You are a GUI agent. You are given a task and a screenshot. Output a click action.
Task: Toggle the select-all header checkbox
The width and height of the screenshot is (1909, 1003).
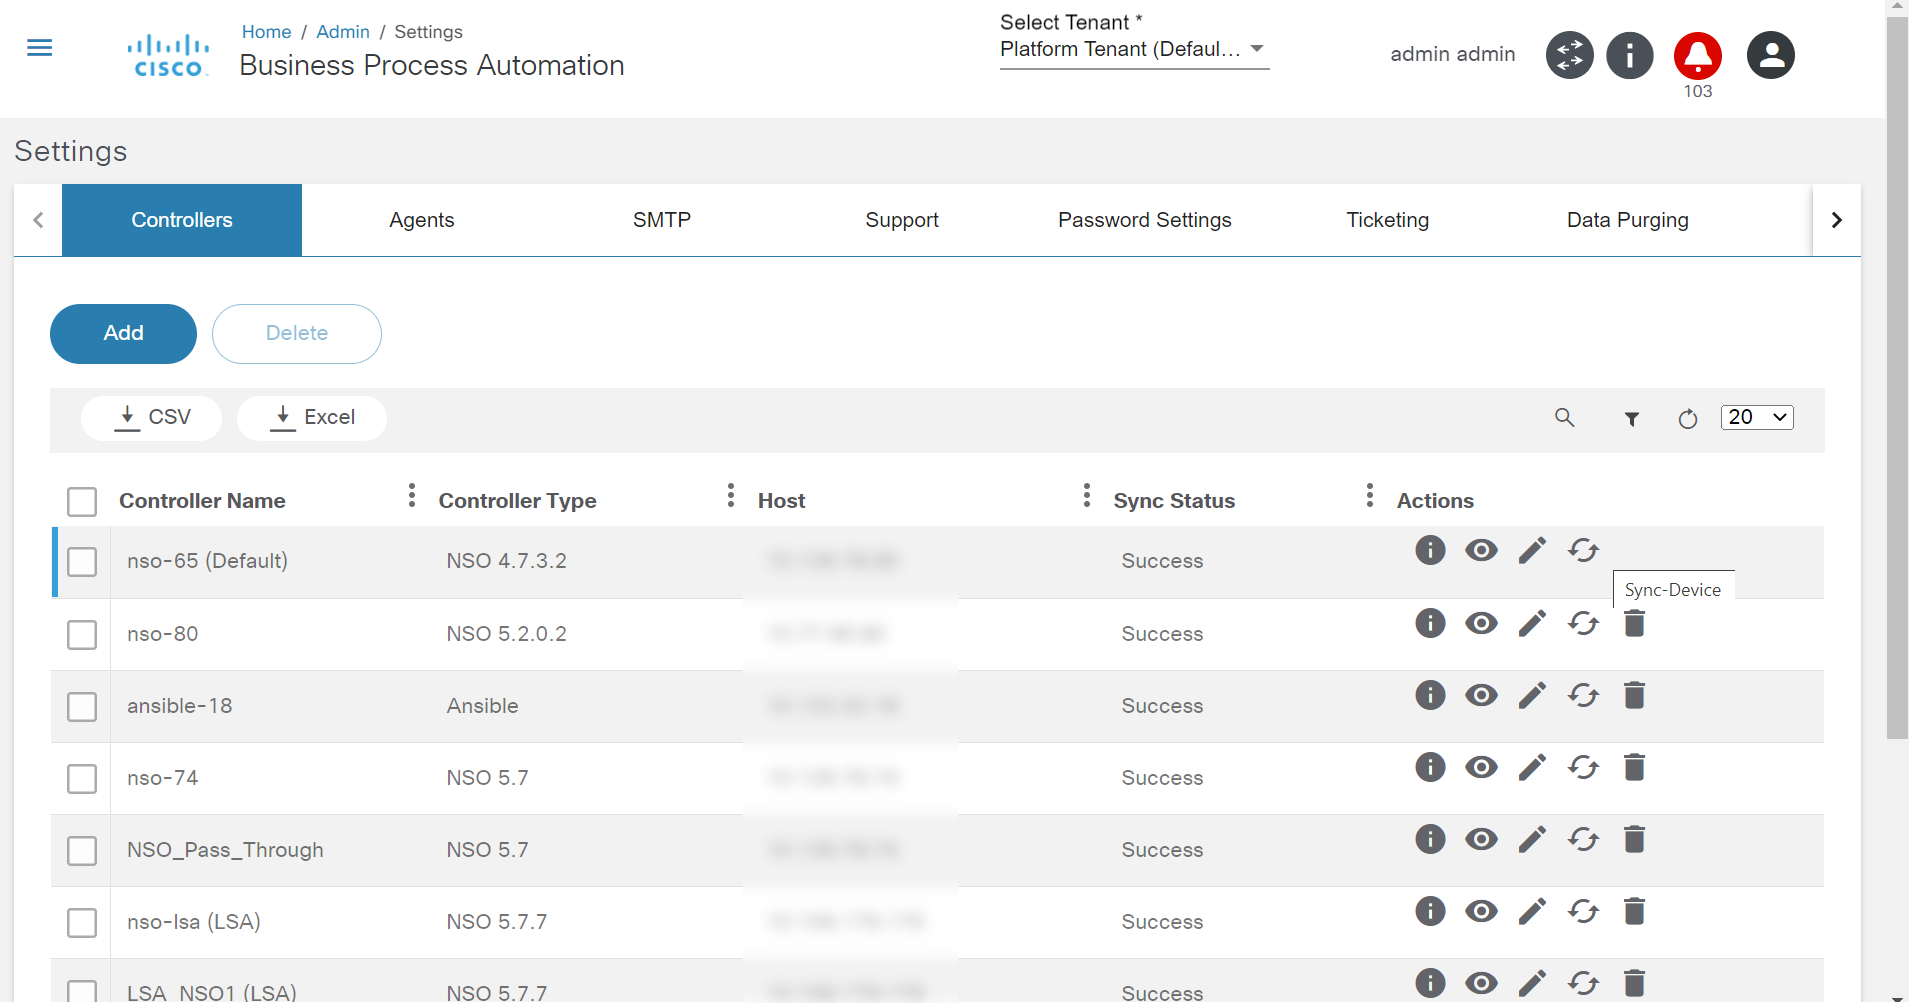pos(82,501)
